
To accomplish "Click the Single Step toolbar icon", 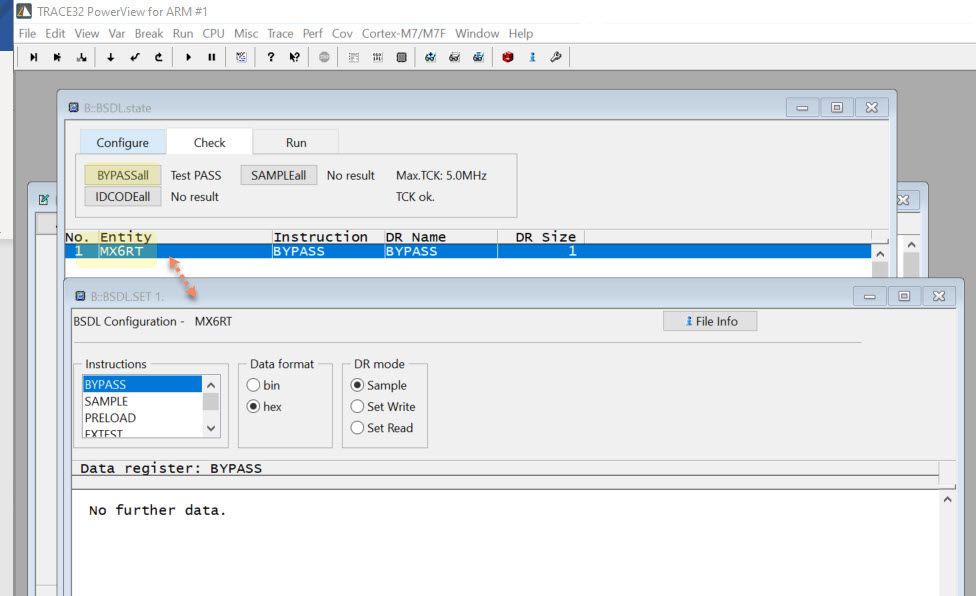I will pos(34,57).
